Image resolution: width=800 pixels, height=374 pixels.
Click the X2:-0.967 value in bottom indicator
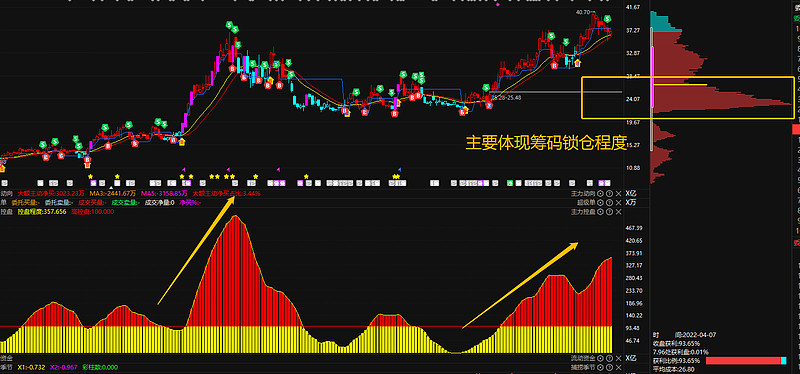point(63,367)
